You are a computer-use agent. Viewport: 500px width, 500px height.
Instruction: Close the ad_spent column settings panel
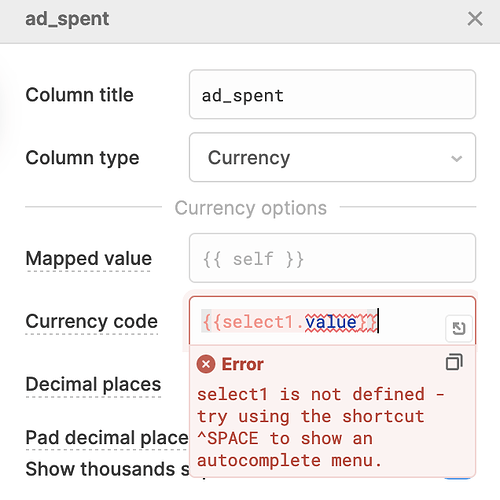475,19
